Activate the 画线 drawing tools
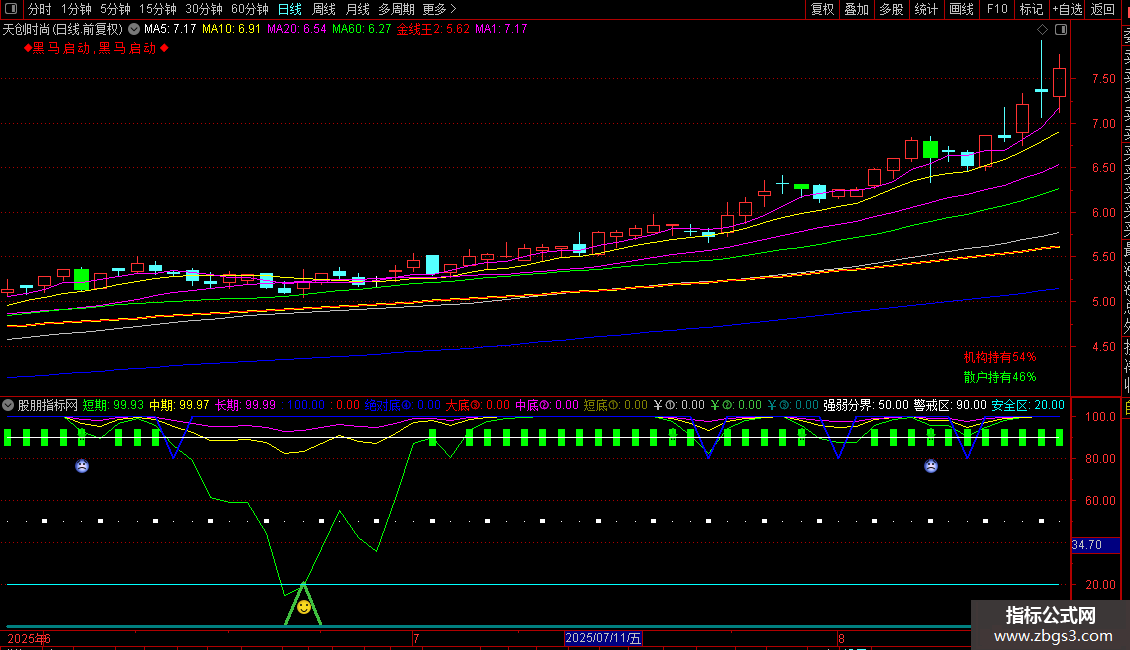The image size is (1130, 650). tap(961, 9)
